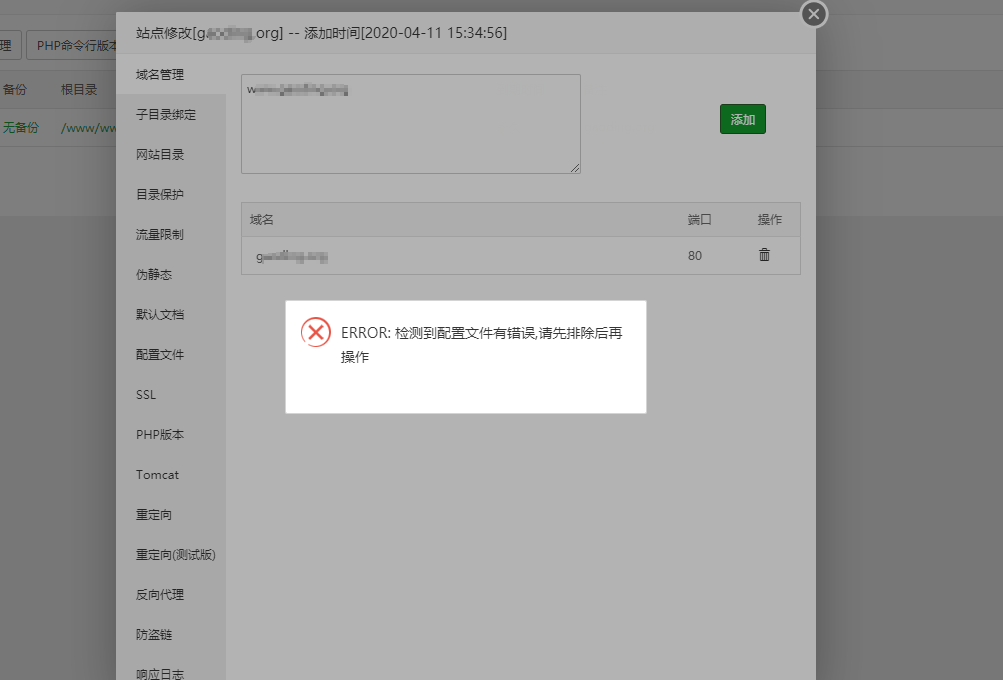Click the ERROR message text

(x=481, y=345)
